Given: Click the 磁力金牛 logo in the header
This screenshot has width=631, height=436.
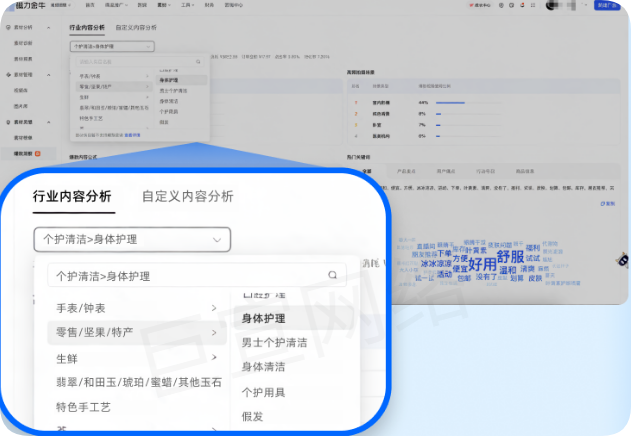Looking at the screenshot, I should (x=30, y=5).
